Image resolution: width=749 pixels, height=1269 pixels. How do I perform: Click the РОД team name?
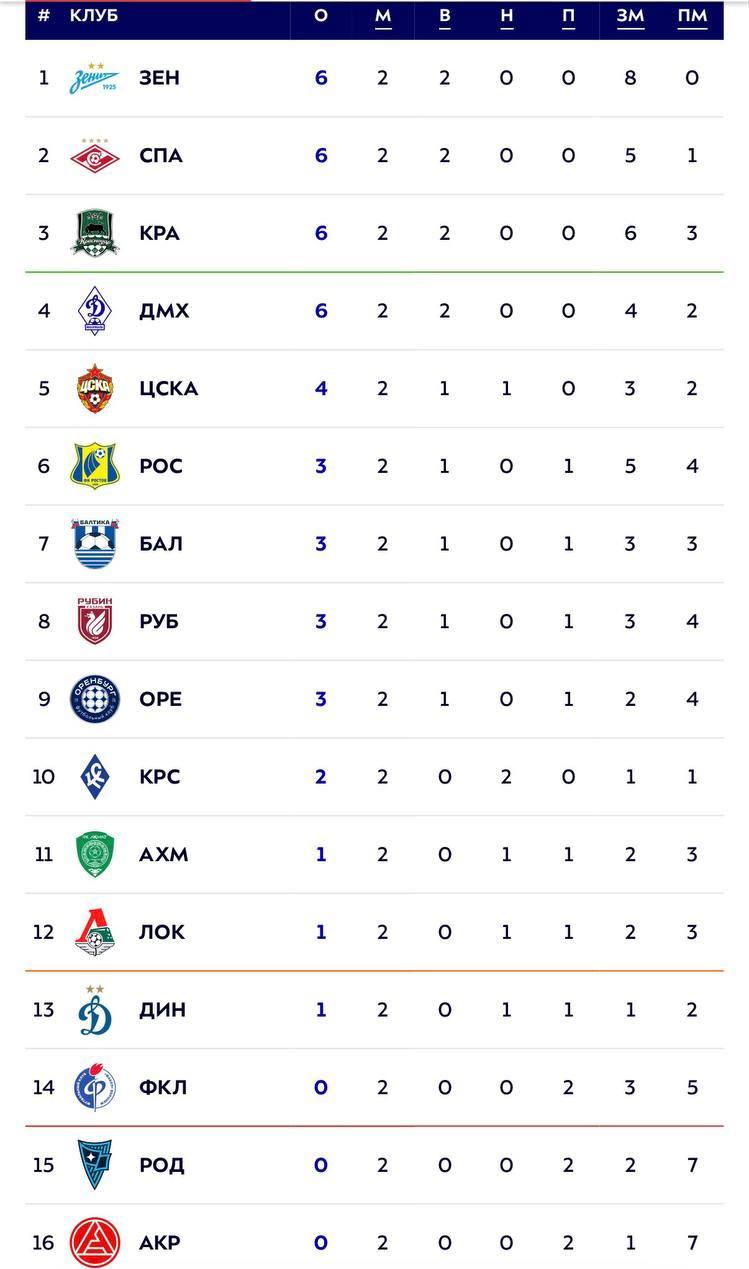pyautogui.click(x=162, y=1165)
